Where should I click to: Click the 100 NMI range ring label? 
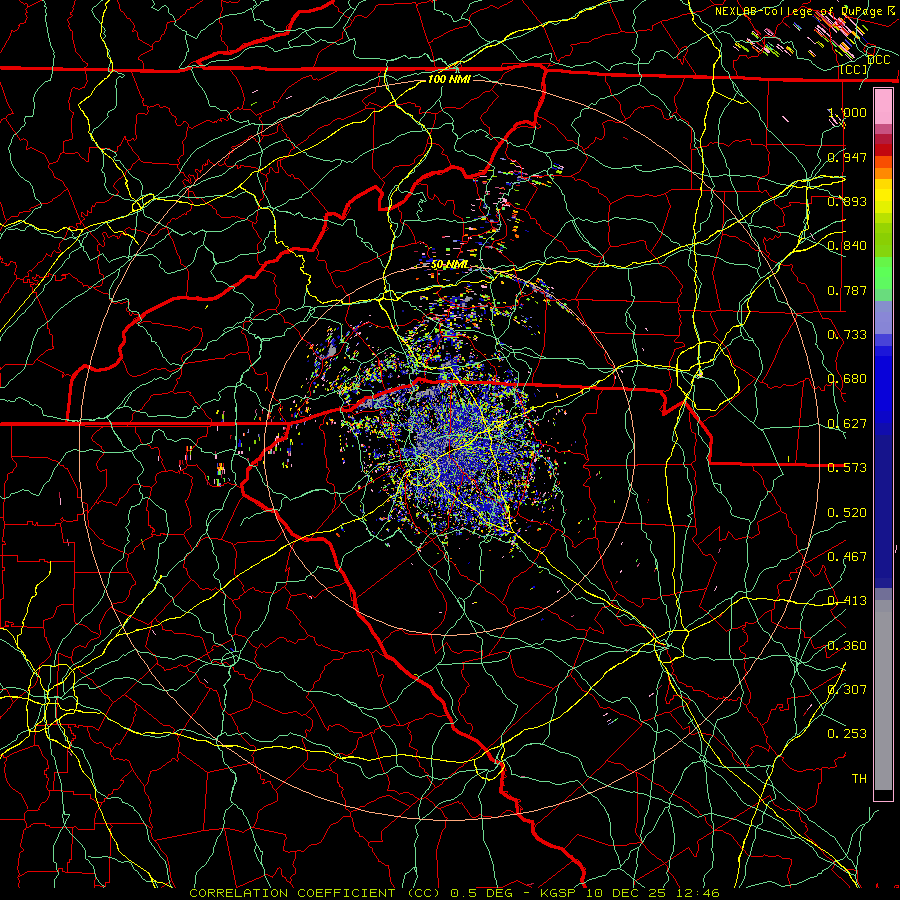click(449, 79)
